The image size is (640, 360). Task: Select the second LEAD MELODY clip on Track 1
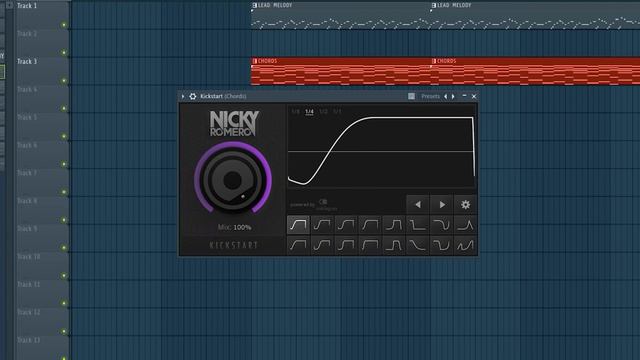535,16
